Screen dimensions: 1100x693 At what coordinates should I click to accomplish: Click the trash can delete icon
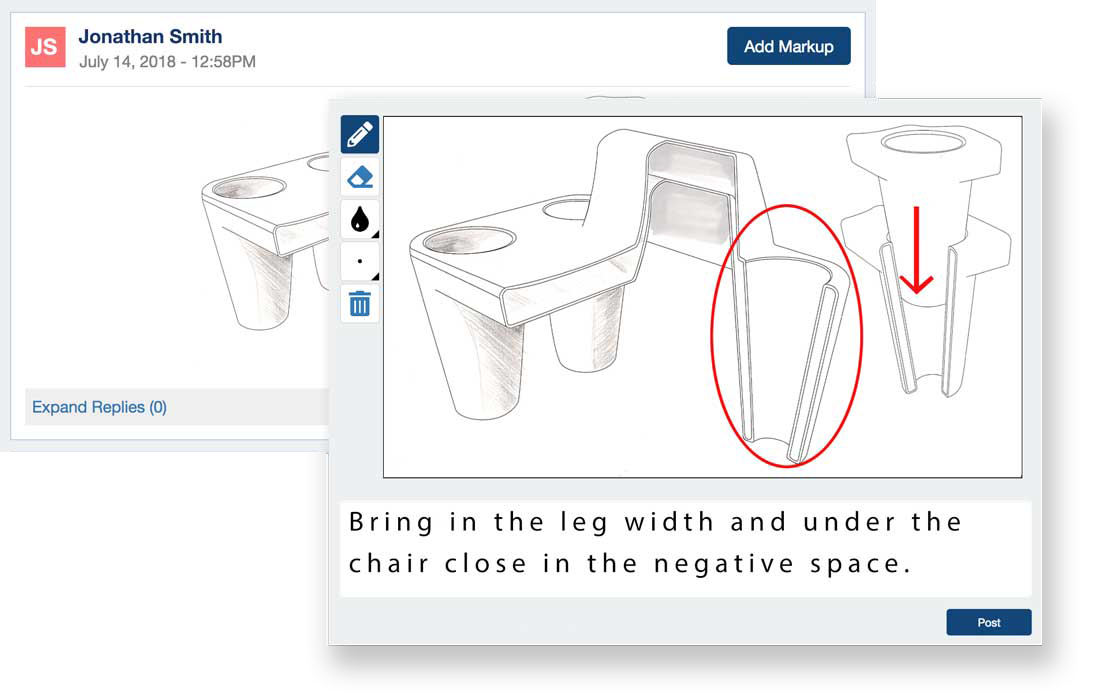(x=360, y=304)
